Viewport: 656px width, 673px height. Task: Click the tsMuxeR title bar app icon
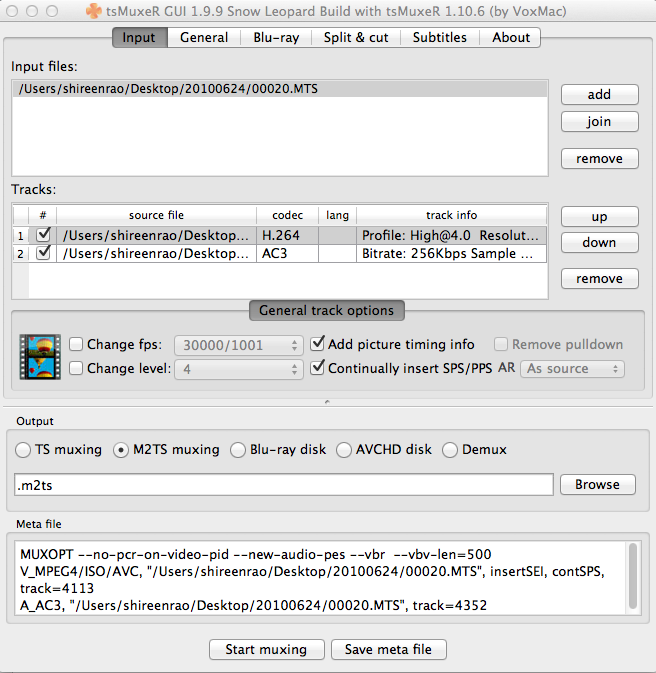click(x=94, y=11)
